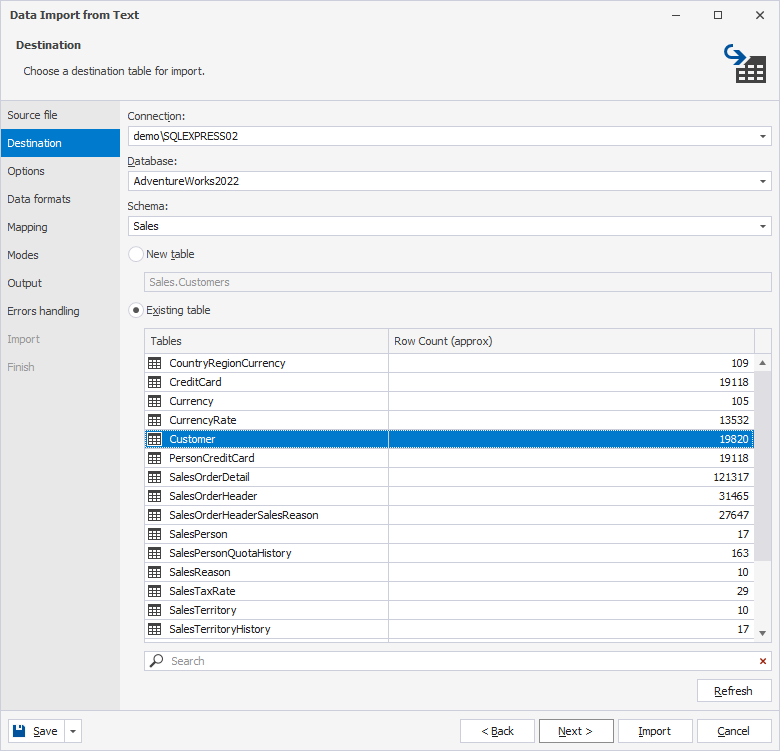Select the SalesTerritory table name
The height and width of the screenshot is (751, 780).
[202, 610]
